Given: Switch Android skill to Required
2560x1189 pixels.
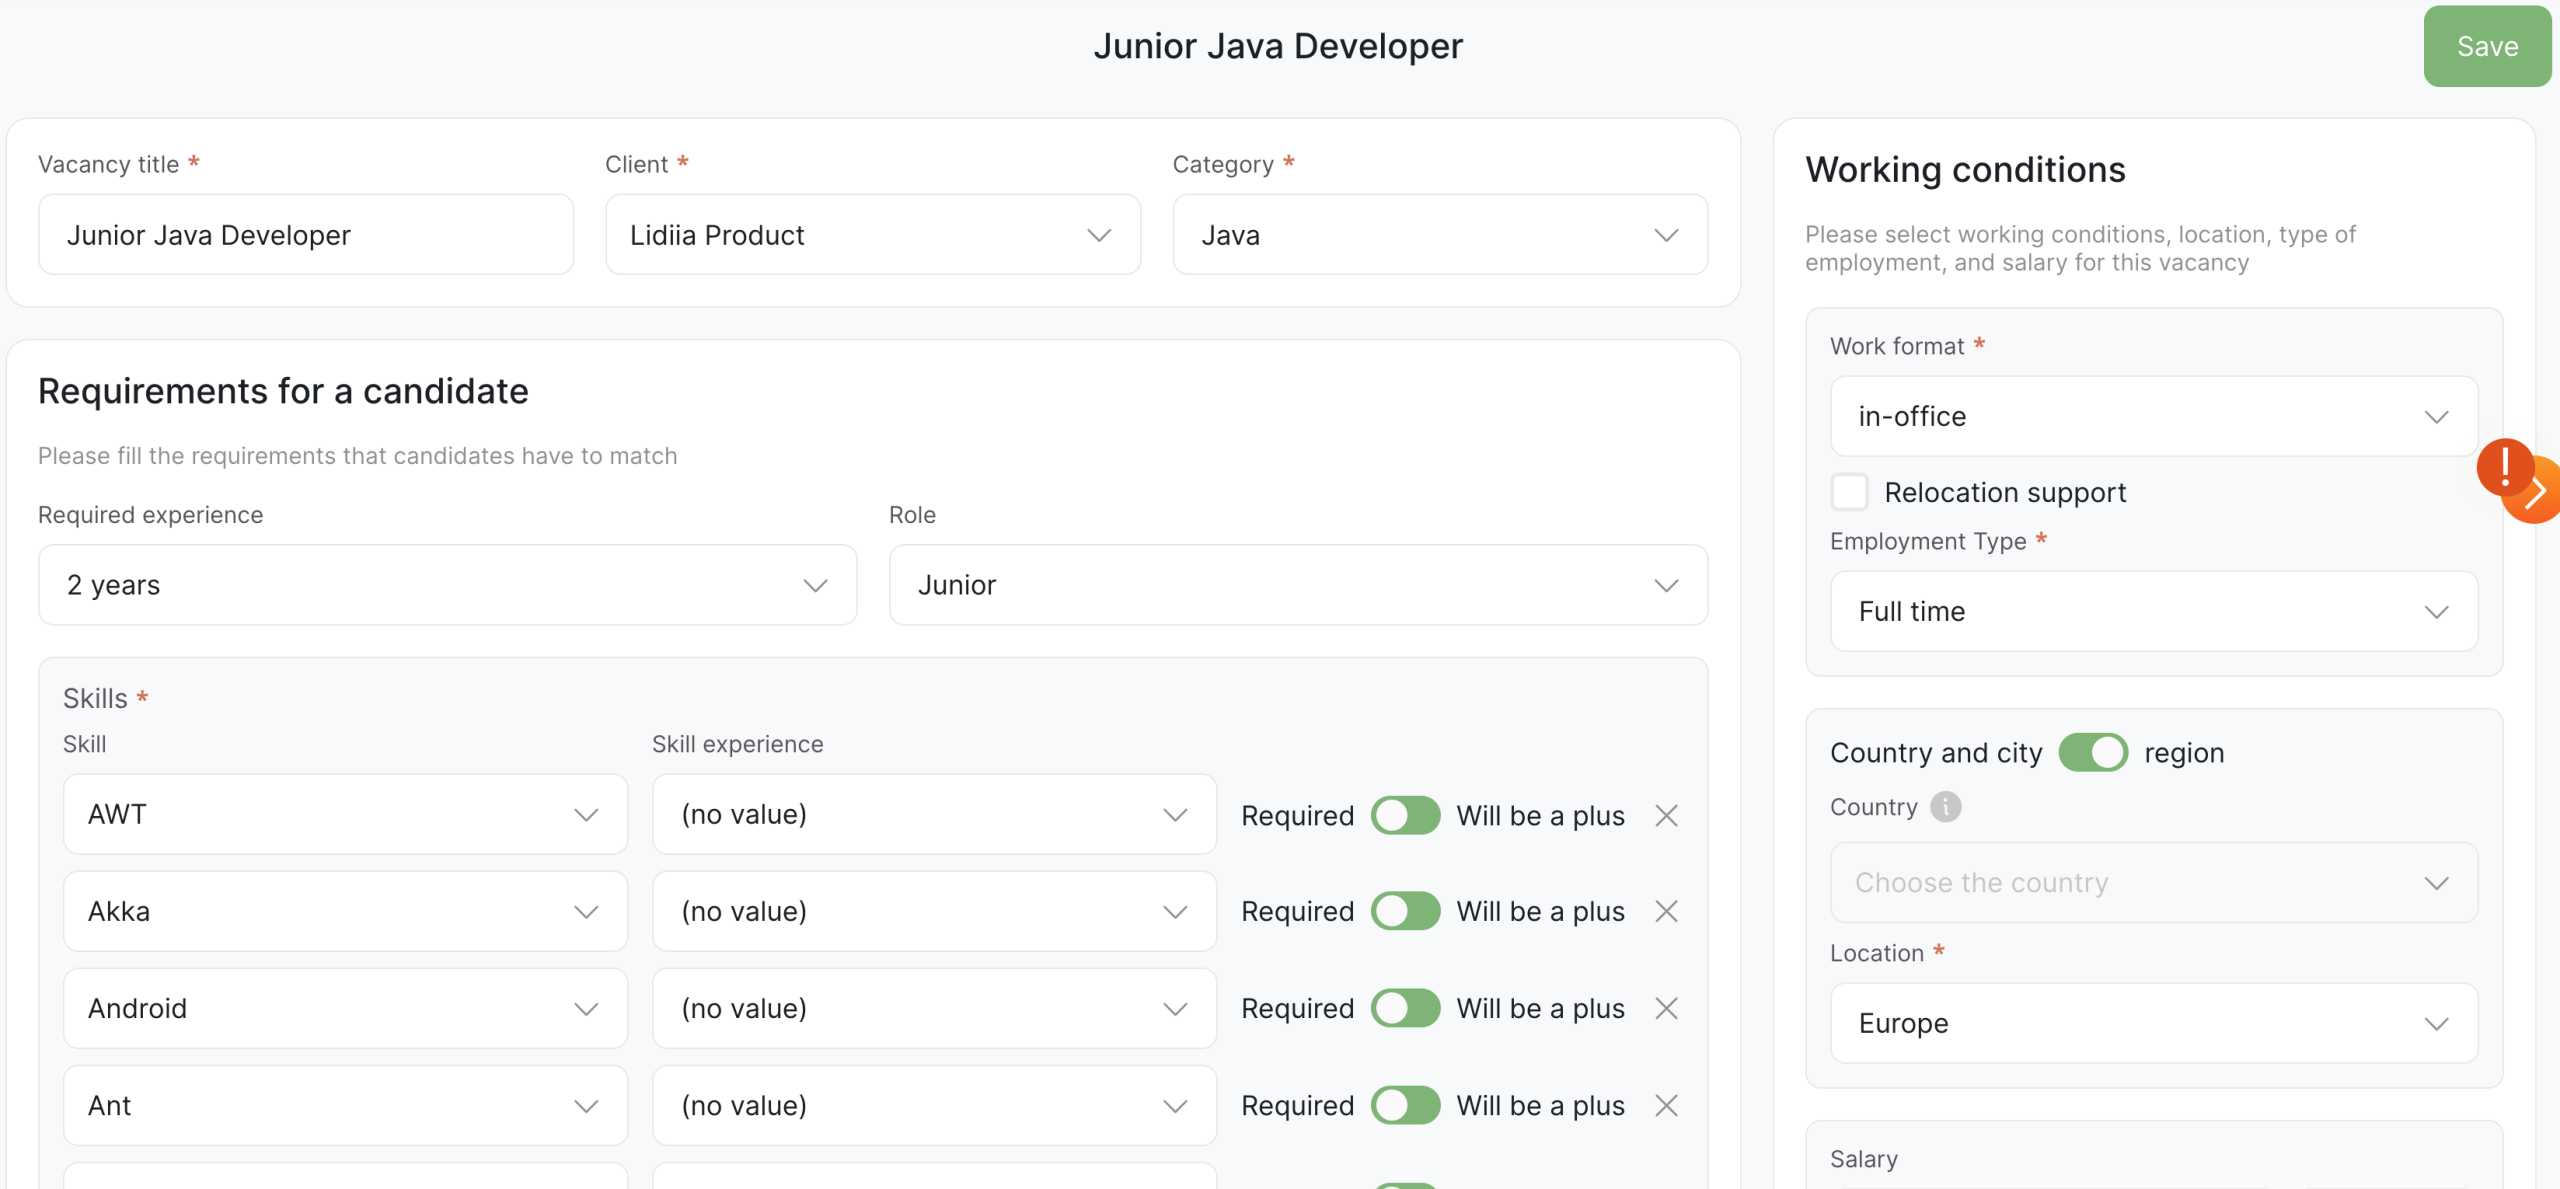Looking at the screenshot, I should (x=1405, y=1008).
